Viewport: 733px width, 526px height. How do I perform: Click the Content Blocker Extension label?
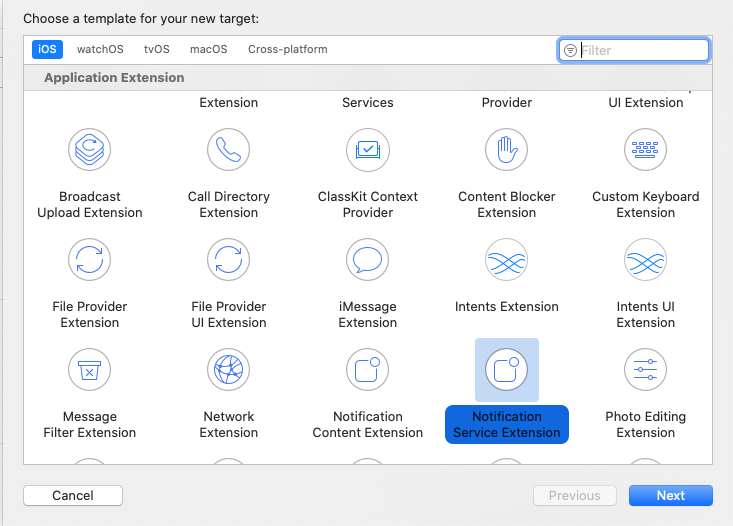coord(507,204)
